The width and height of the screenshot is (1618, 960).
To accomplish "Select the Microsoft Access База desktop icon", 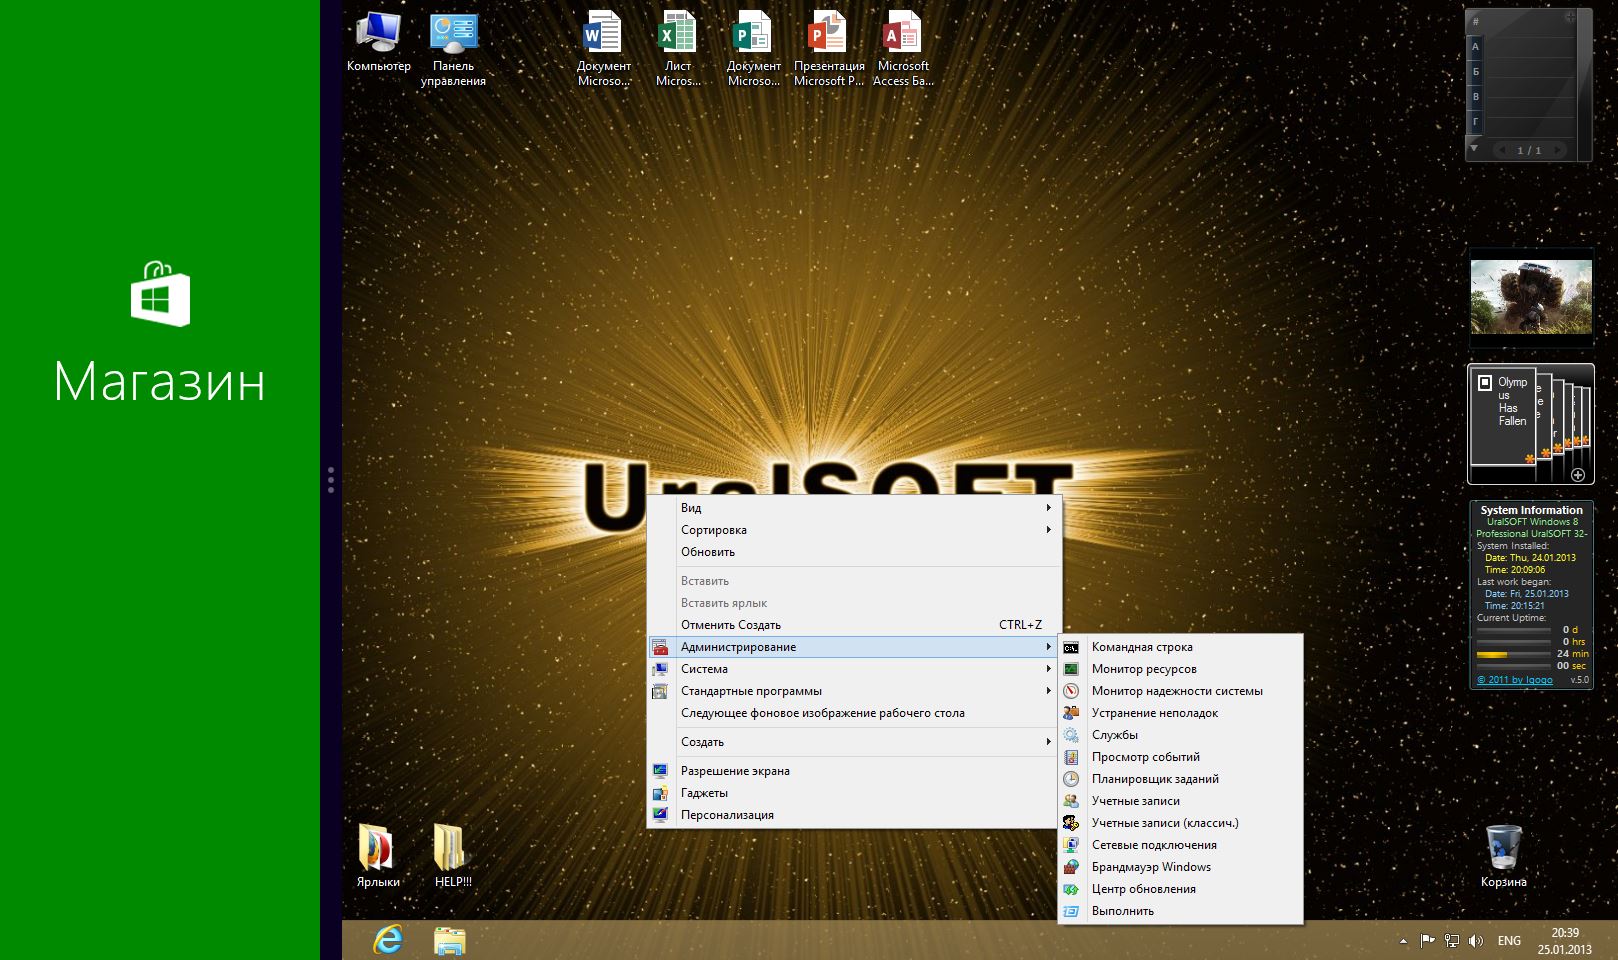I will 903,49.
